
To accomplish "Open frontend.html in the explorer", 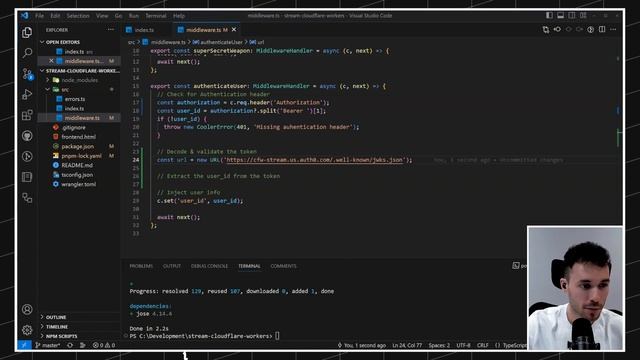I will click(79, 137).
